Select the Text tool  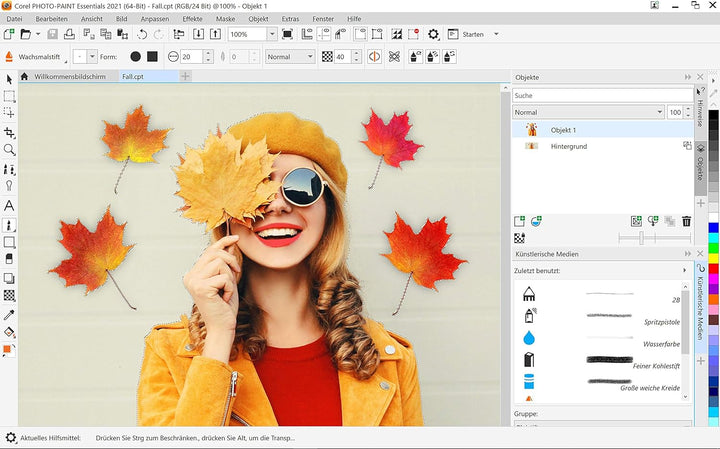coord(9,206)
